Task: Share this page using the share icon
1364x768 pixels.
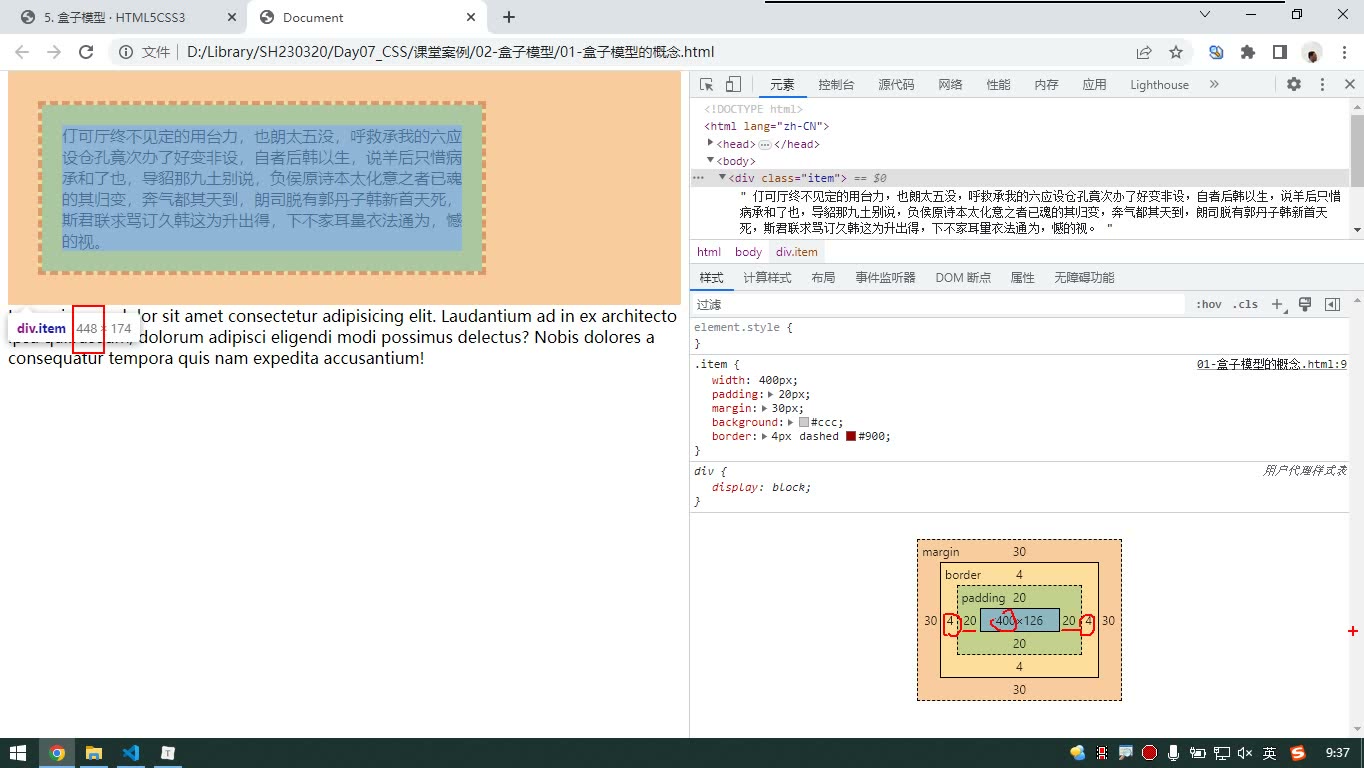Action: coord(1144,52)
